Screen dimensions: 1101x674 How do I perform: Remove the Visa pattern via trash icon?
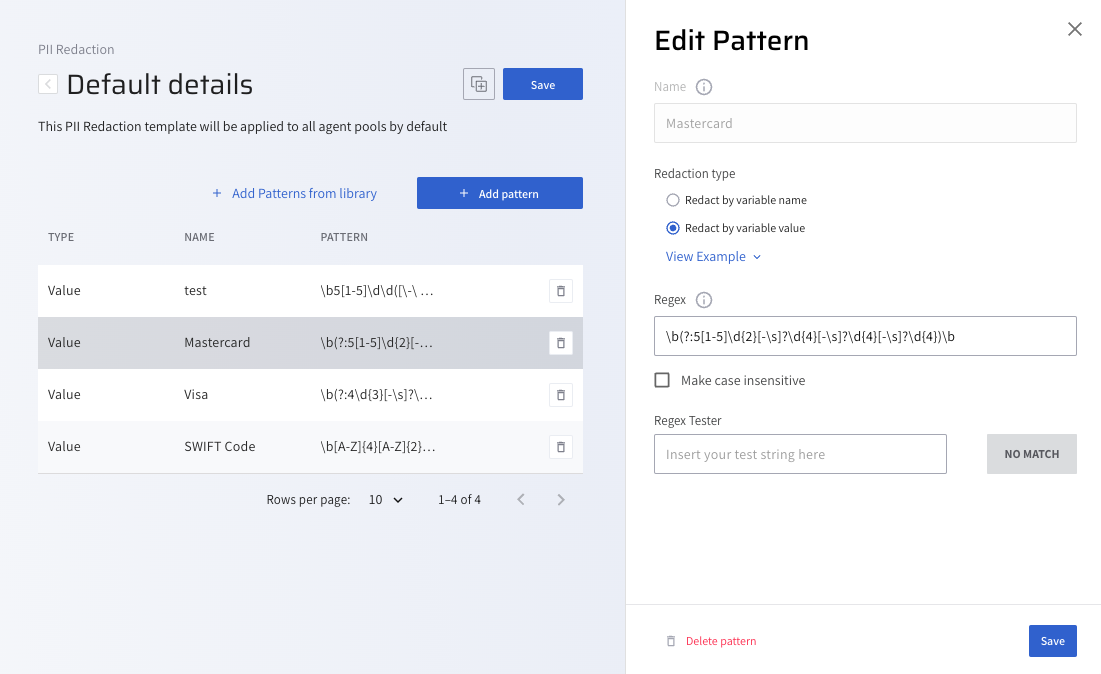560,395
